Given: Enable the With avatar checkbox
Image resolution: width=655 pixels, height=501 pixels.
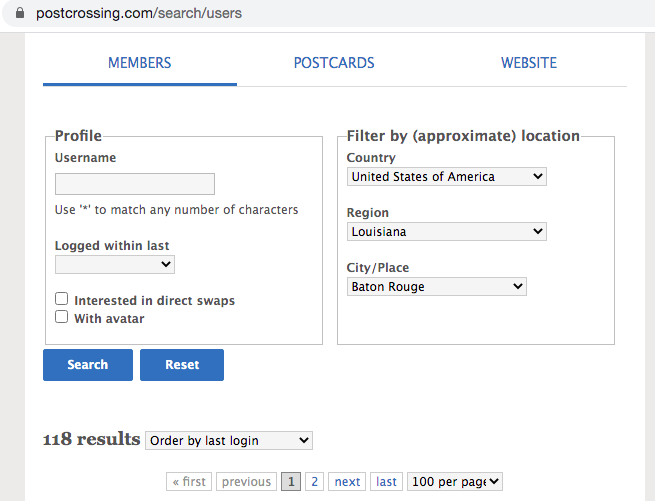Looking at the screenshot, I should [x=61, y=317].
